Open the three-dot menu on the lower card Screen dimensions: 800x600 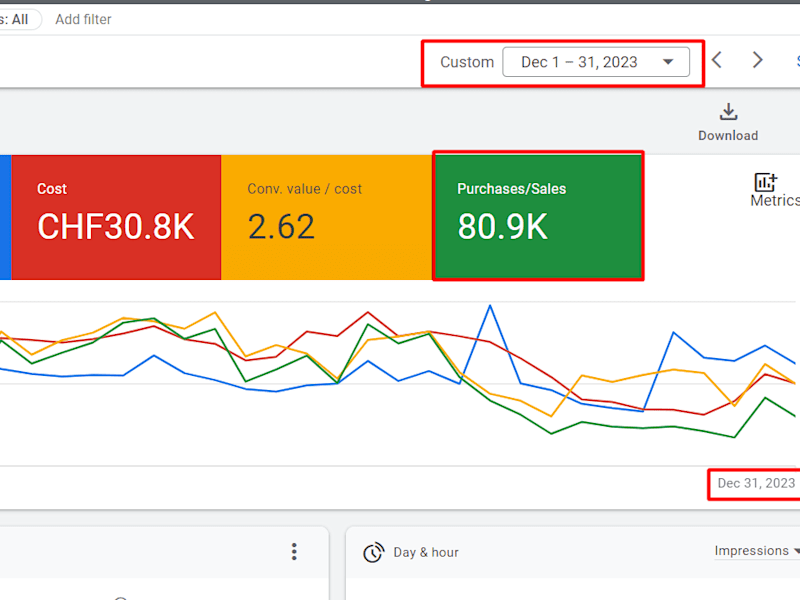[x=294, y=552]
